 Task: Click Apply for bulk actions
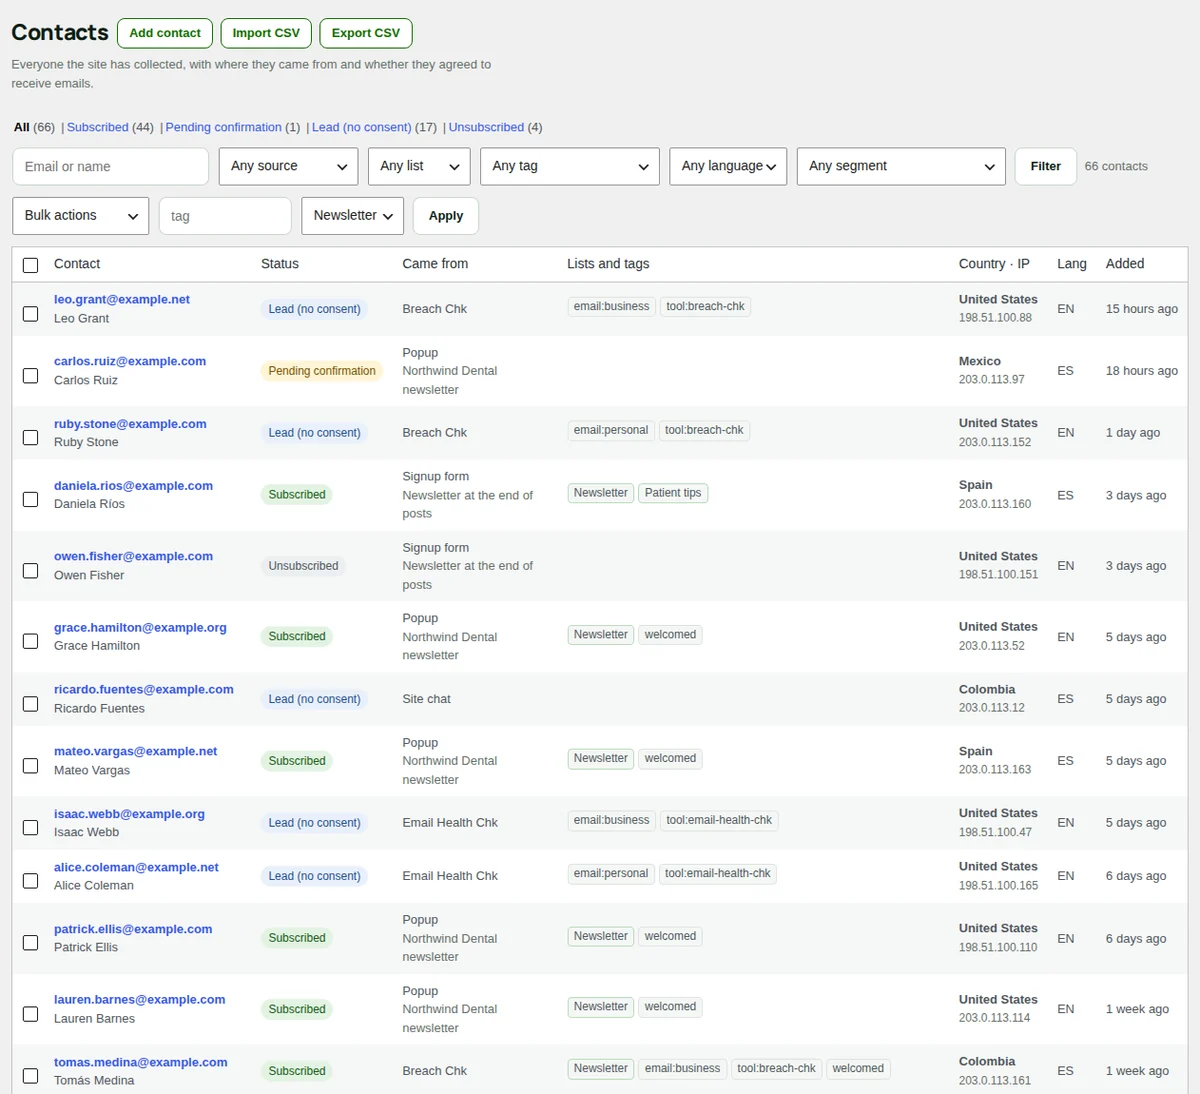tap(446, 216)
